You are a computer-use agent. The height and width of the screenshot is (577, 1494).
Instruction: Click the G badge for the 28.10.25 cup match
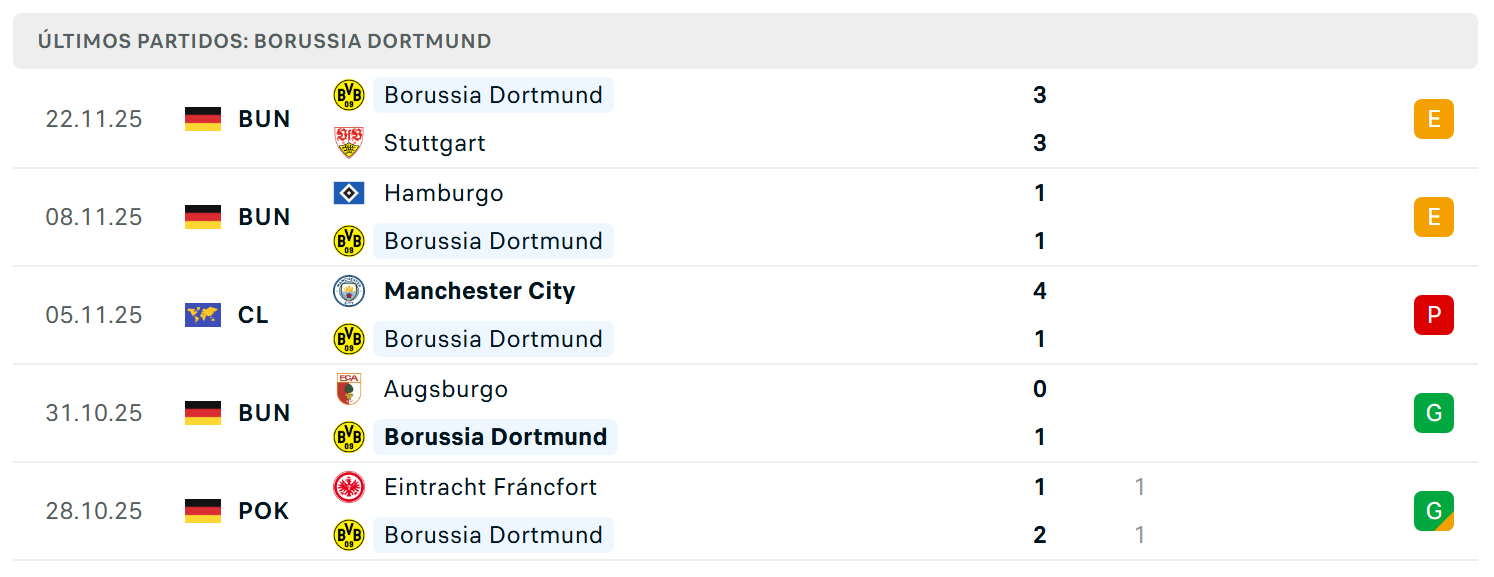1433,511
